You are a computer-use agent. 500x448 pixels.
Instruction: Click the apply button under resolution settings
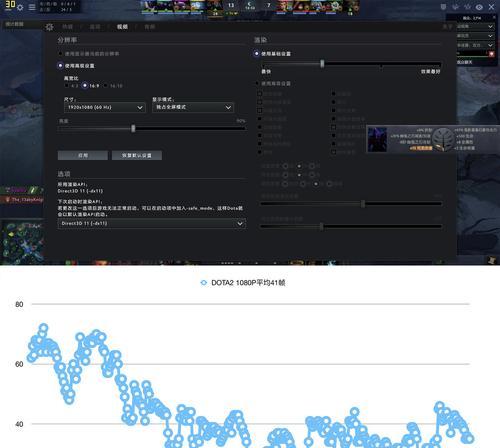click(x=83, y=155)
